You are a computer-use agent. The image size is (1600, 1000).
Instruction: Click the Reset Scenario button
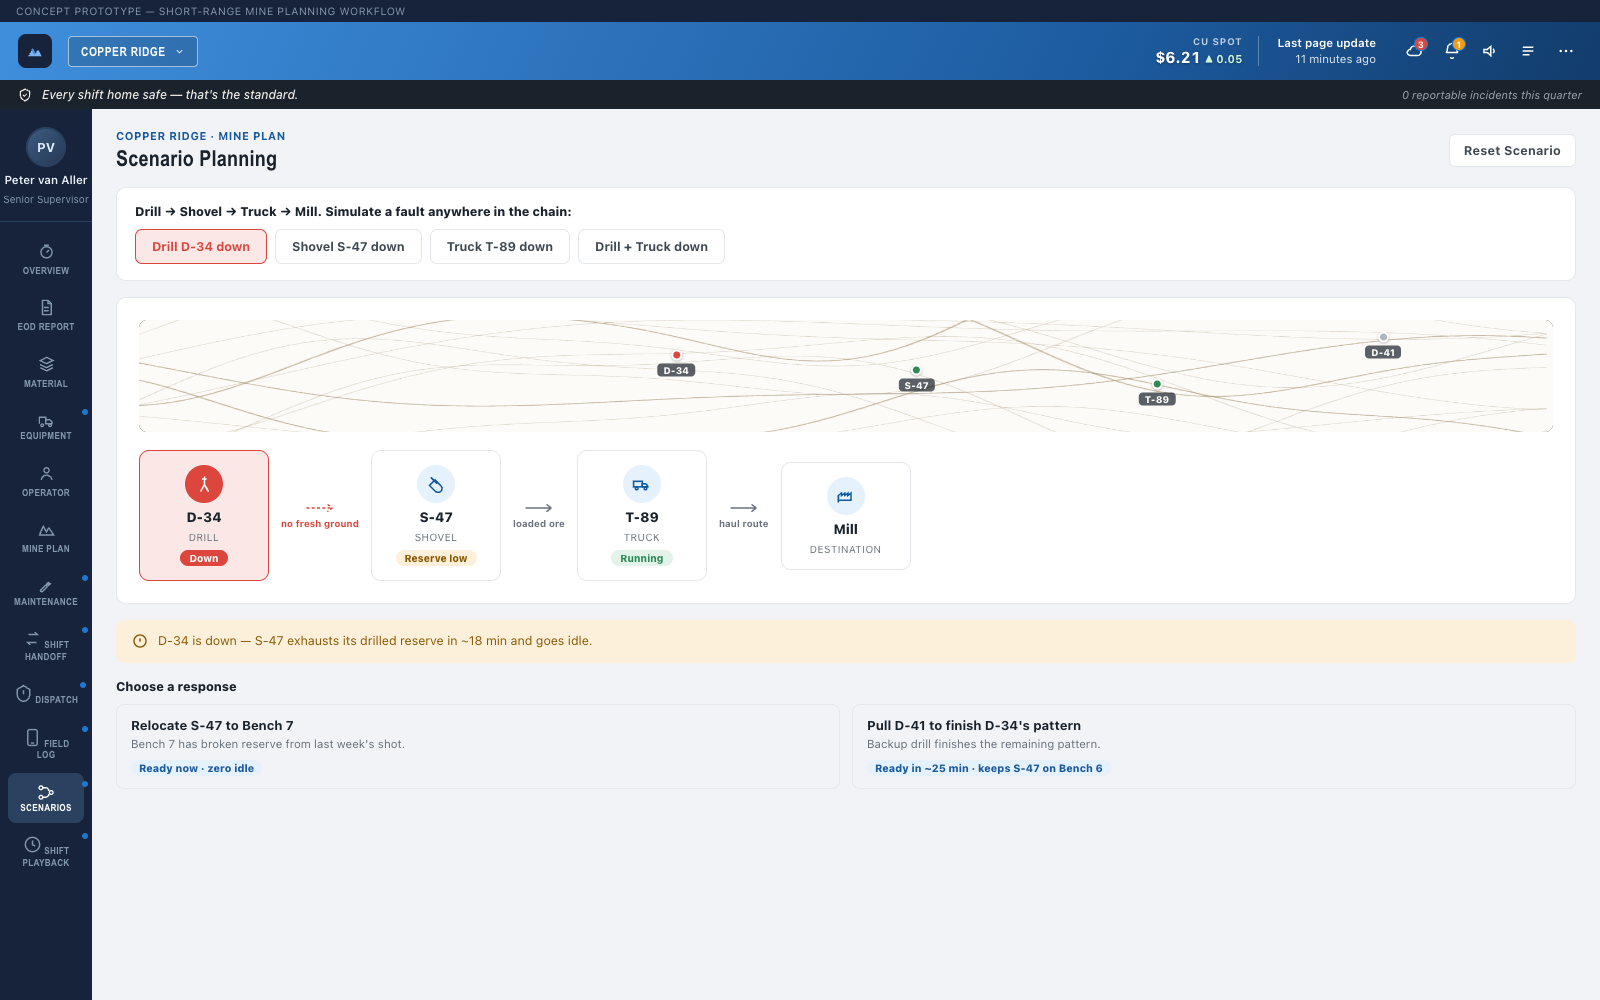point(1512,151)
